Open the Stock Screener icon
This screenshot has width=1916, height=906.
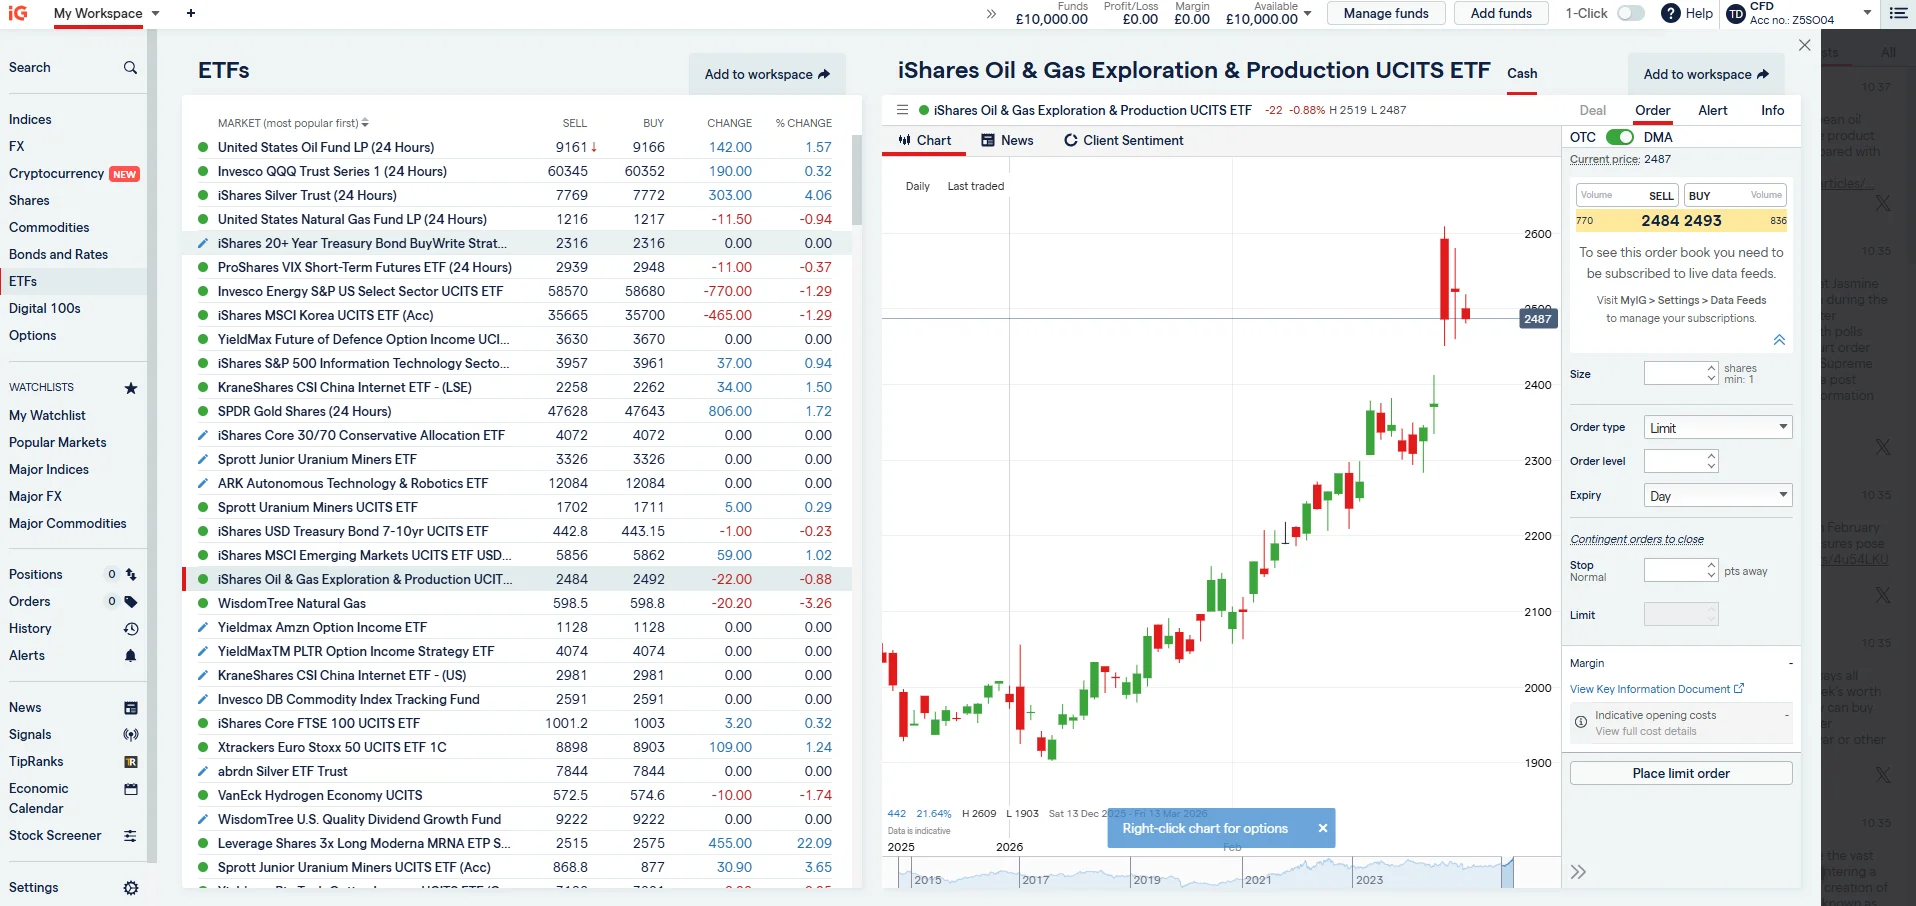click(x=130, y=835)
